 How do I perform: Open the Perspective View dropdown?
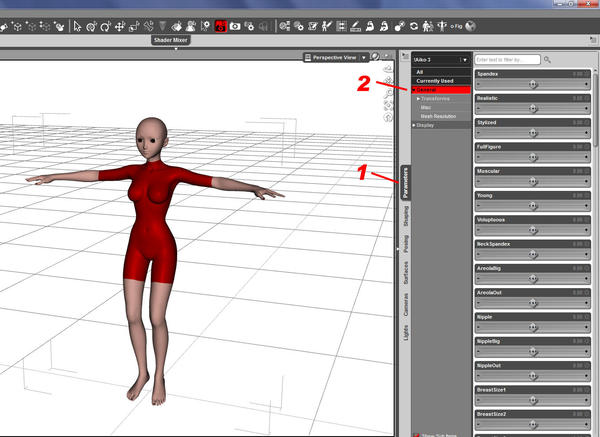[x=364, y=57]
